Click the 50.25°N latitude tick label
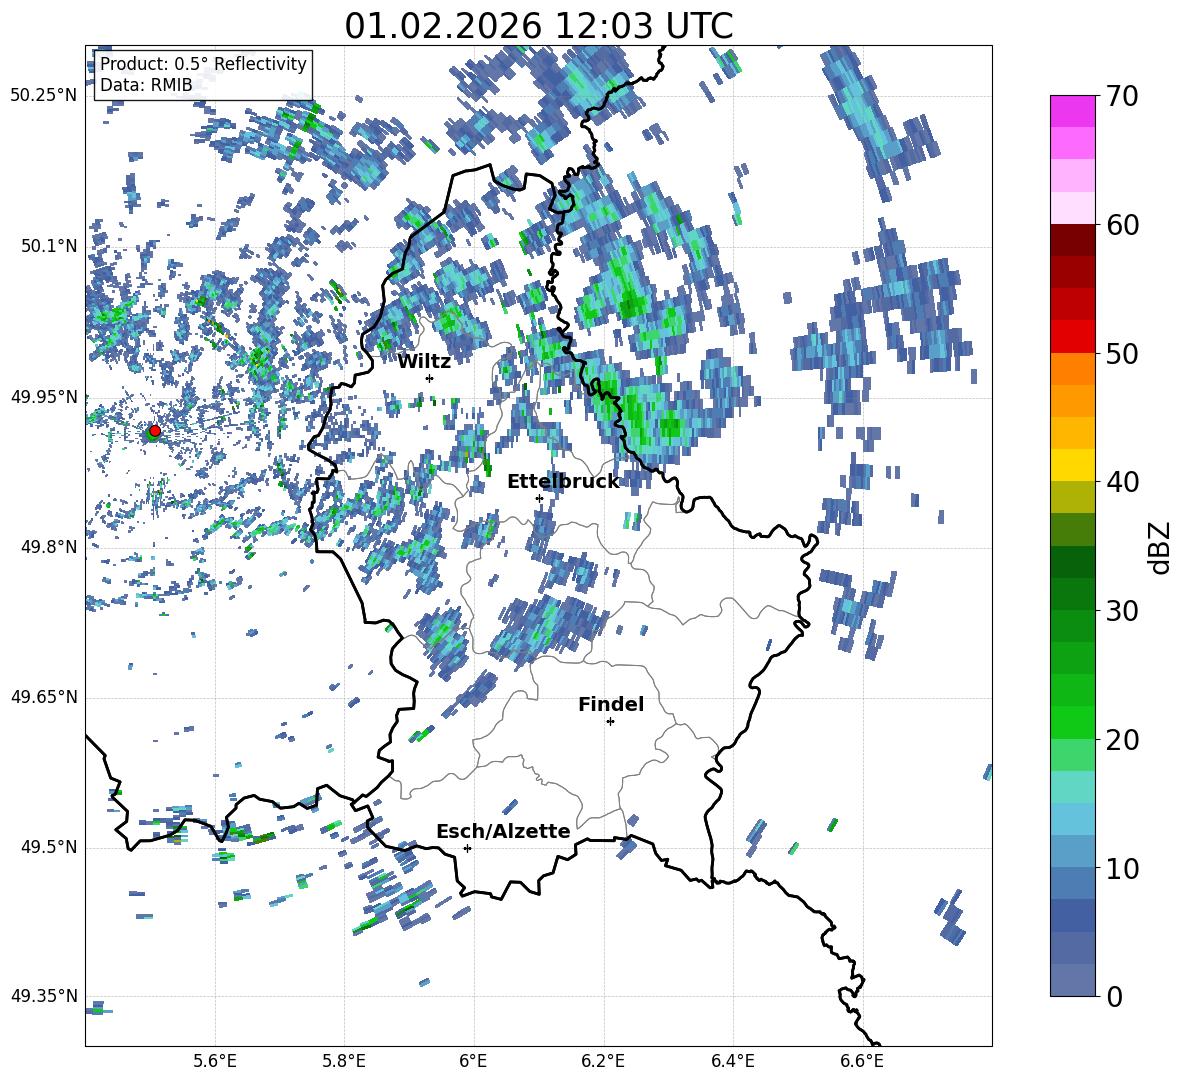This screenshot has height=1081, width=1184. (x=44, y=96)
